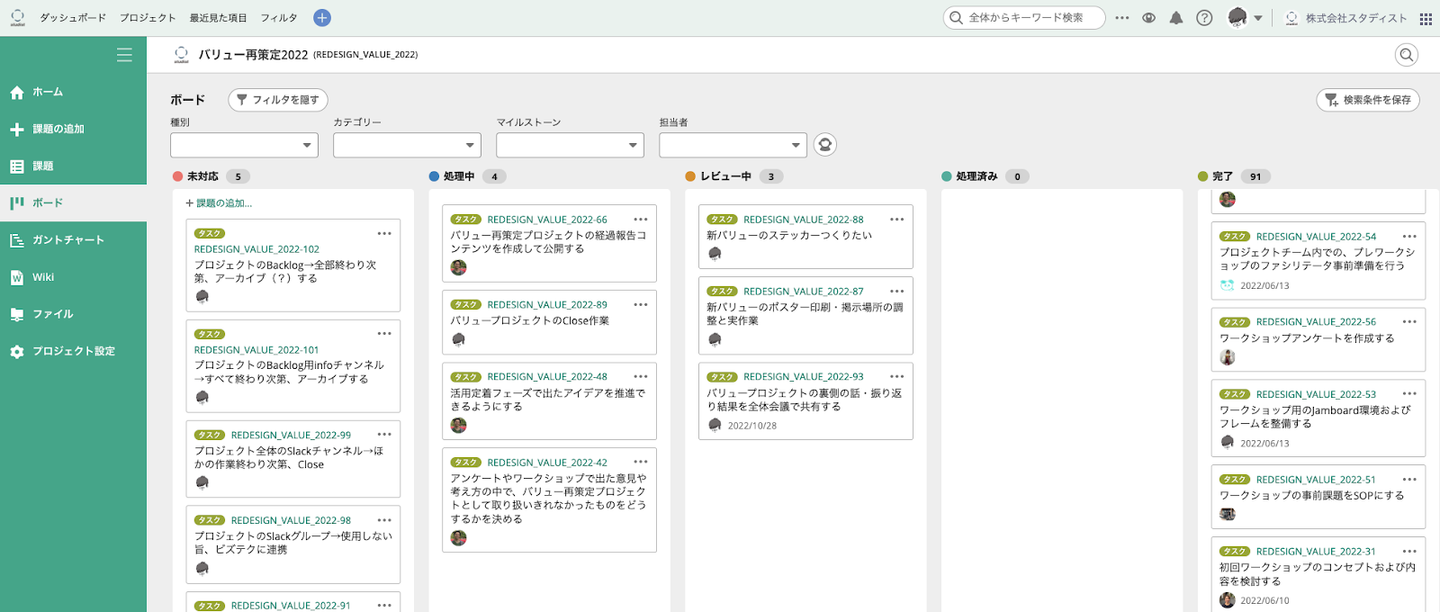Click the 株式会社スタディスト organization name
Viewport: 1440px width, 612px height.
(1358, 18)
